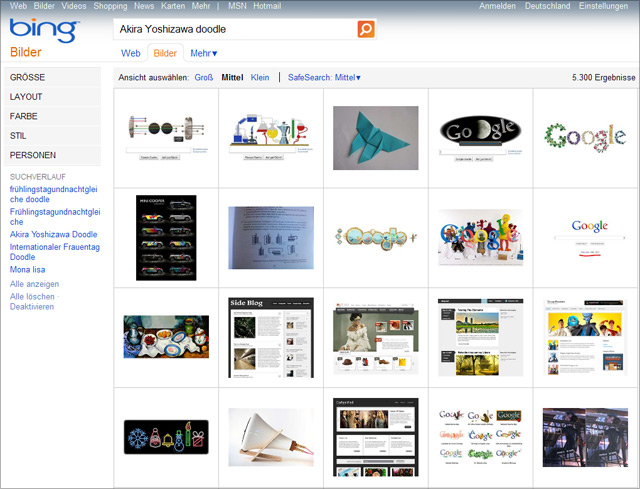Open top bar Bilder link
This screenshot has height=489, width=640.
44,6
